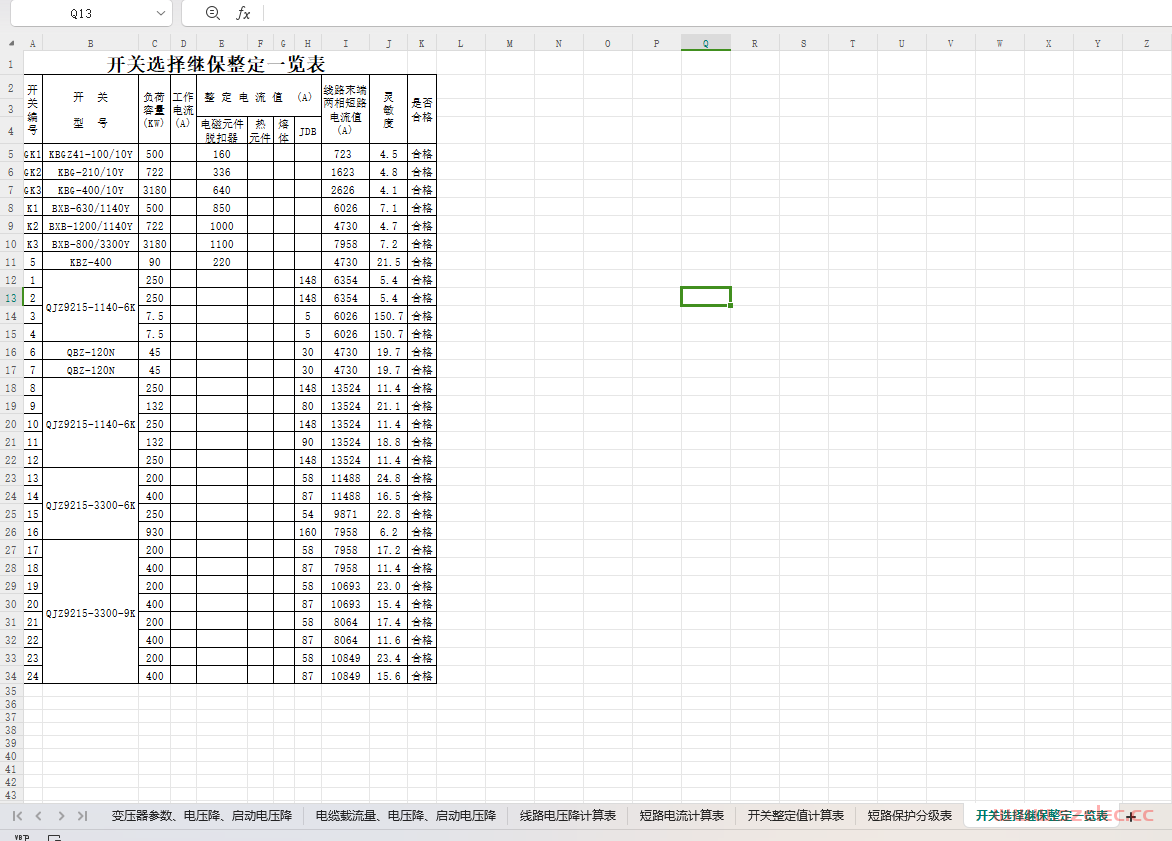Image resolution: width=1172 pixels, height=841 pixels.
Task: Select the BXB-800/3300Y cell
Action: click(90, 244)
